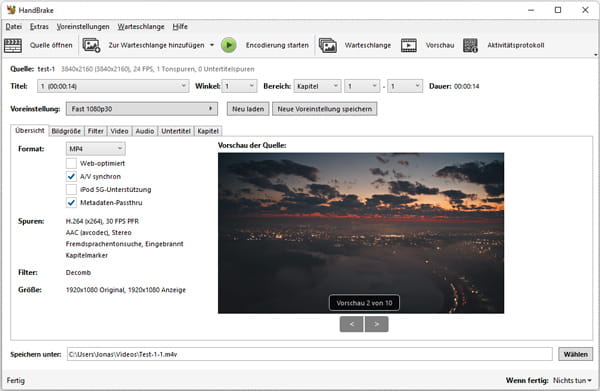The image size is (600, 391).
Task: Click the Wählen button
Action: (x=576, y=354)
